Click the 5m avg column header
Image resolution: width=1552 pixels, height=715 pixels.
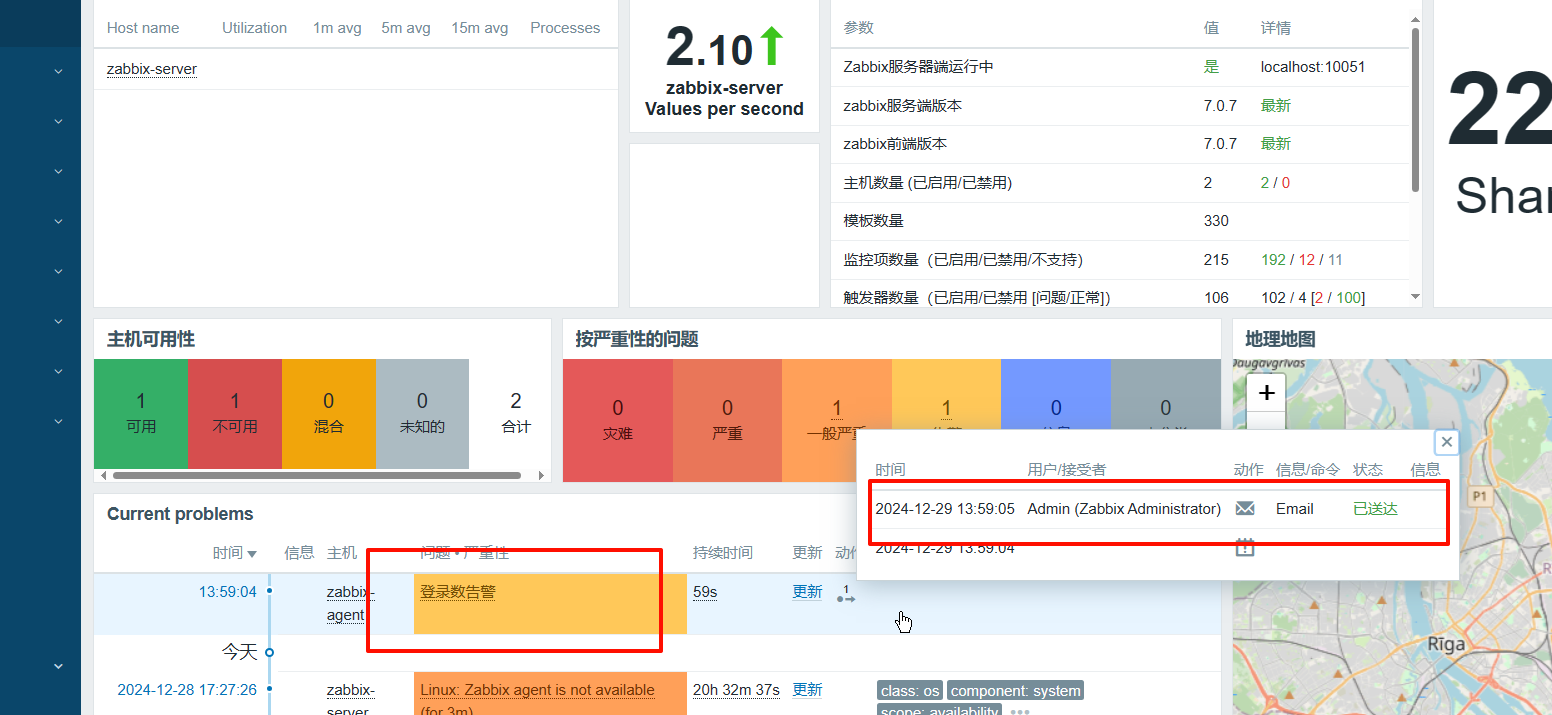406,28
